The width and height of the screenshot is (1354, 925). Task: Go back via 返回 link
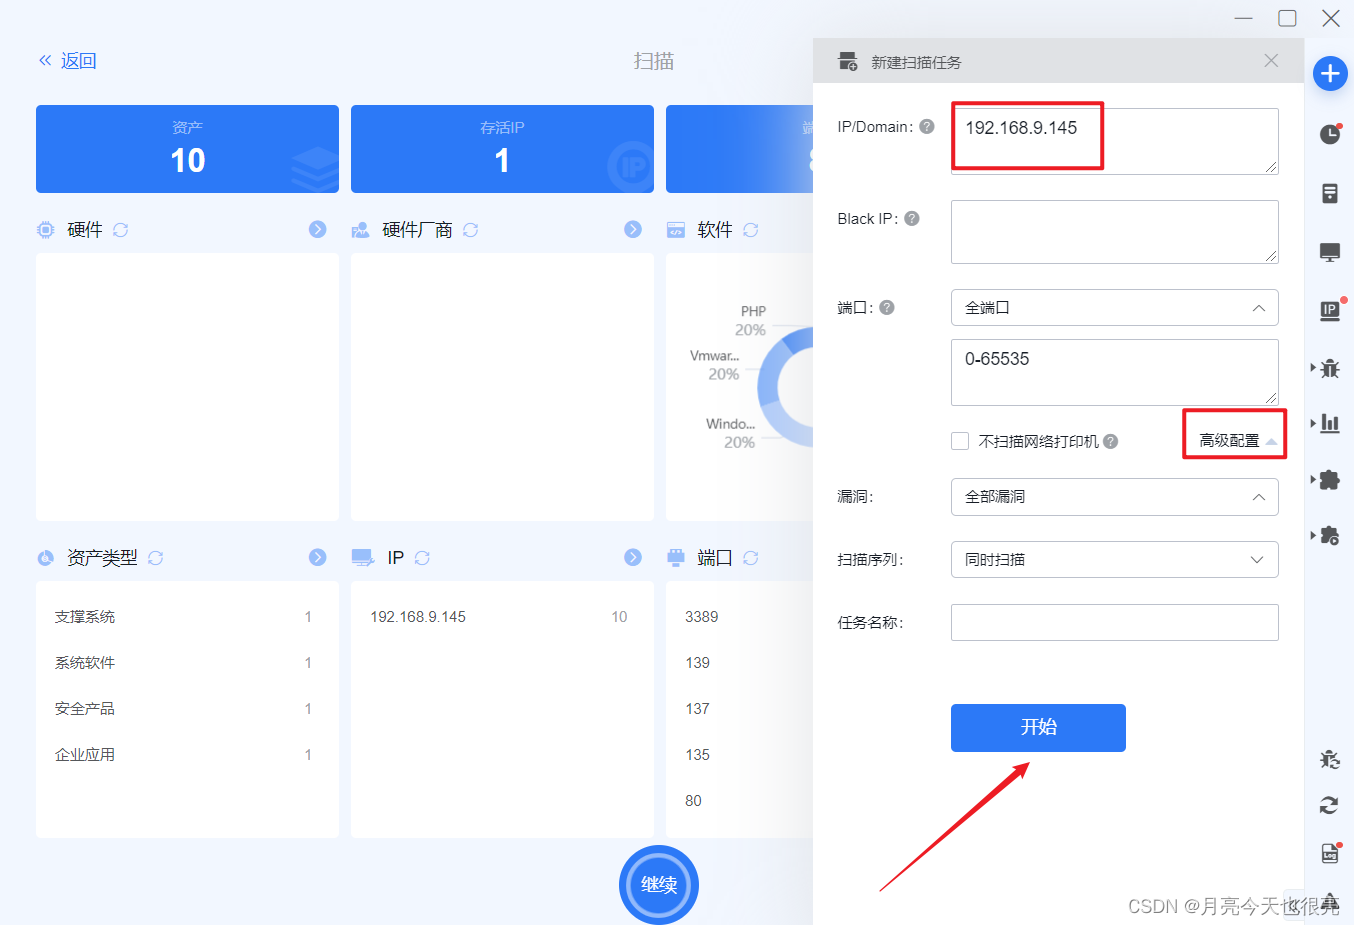(68, 61)
